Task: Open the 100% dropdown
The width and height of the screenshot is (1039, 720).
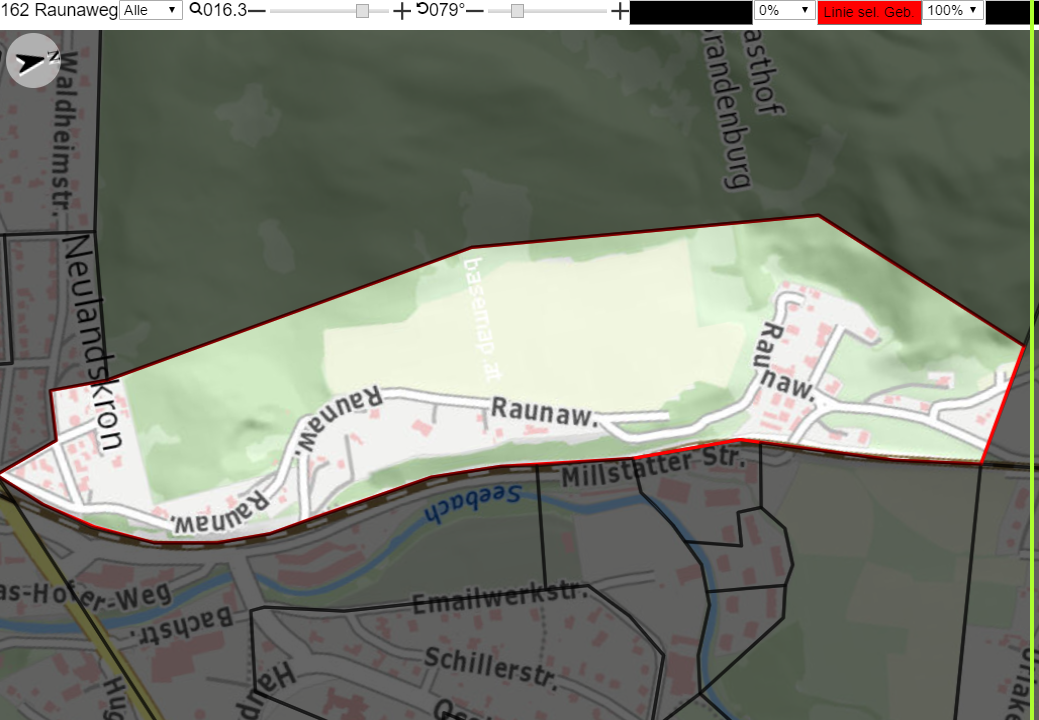Action: (x=952, y=10)
